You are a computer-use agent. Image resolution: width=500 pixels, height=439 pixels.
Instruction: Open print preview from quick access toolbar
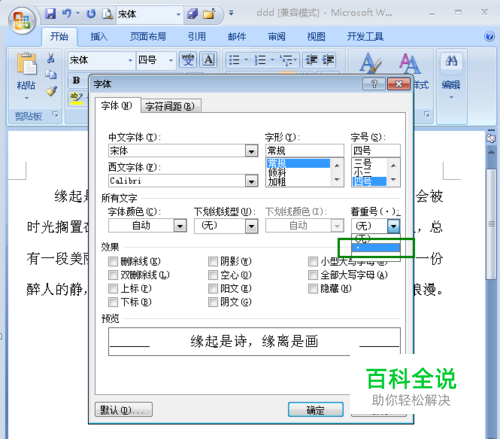108,14
